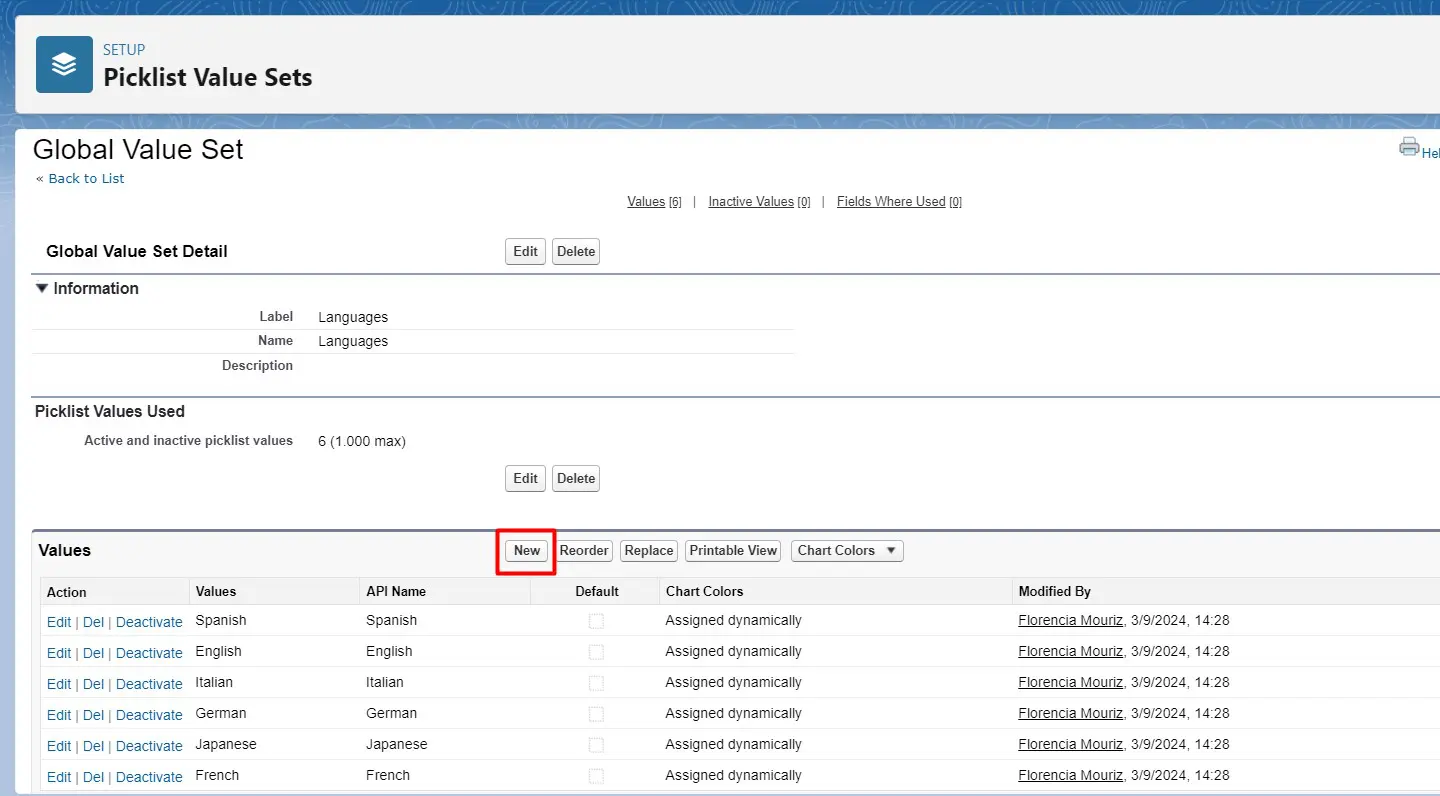Collapse the Information section triangle
Viewport: 1440px width, 796px height.
click(x=42, y=288)
